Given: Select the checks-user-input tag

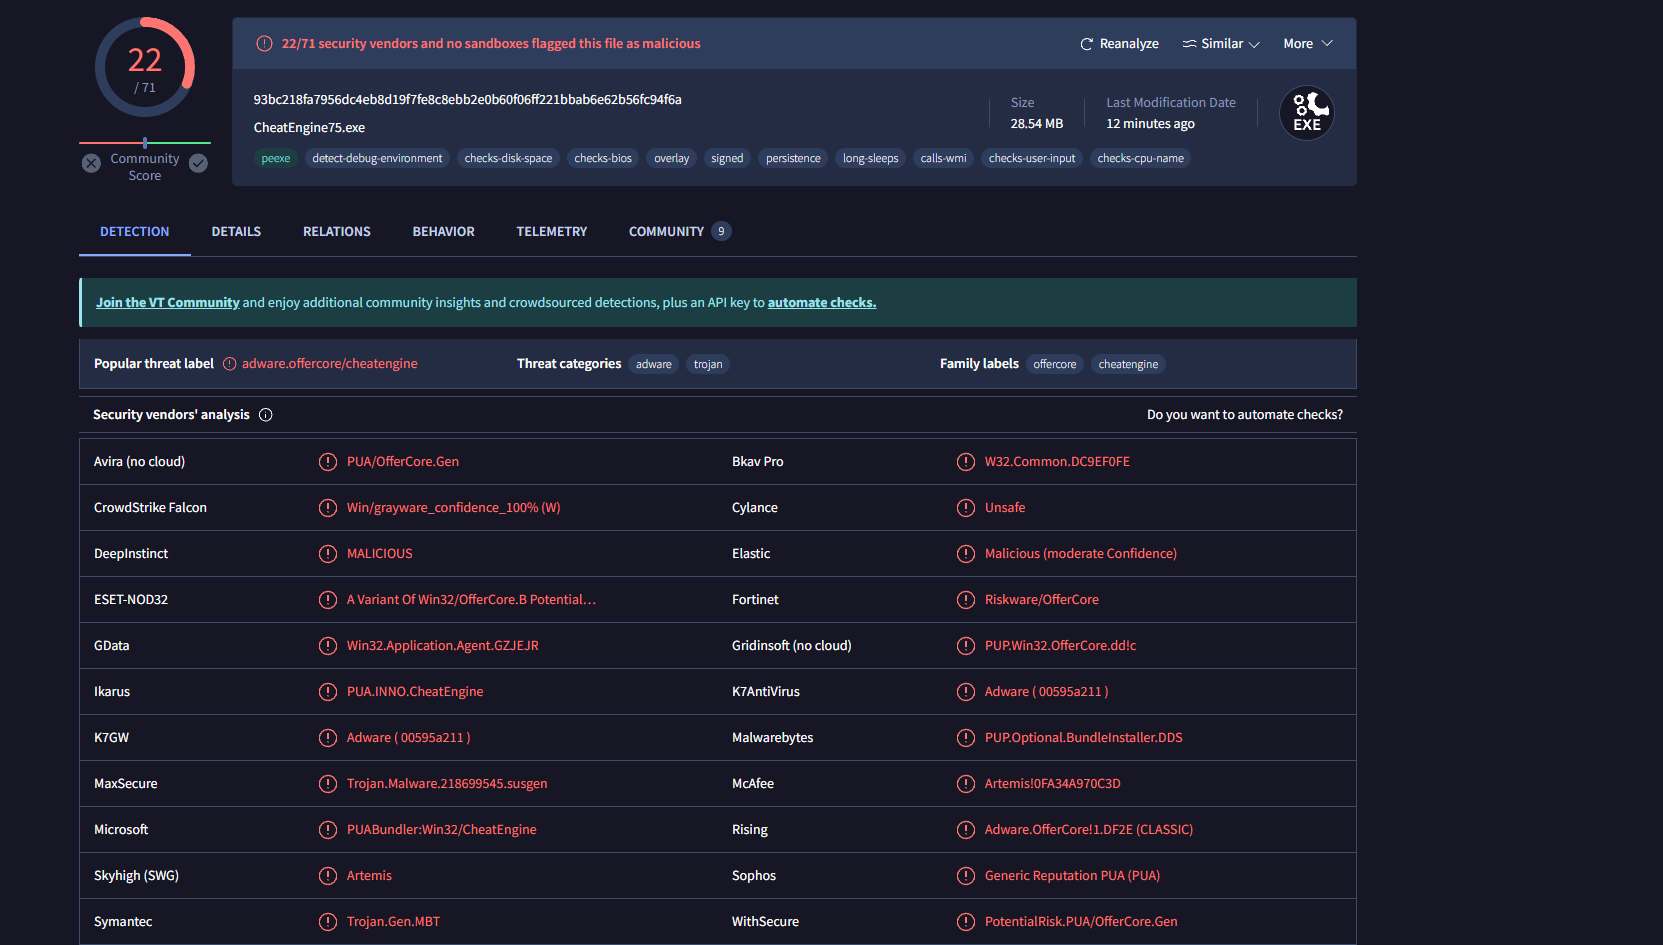Looking at the screenshot, I should [1032, 159].
